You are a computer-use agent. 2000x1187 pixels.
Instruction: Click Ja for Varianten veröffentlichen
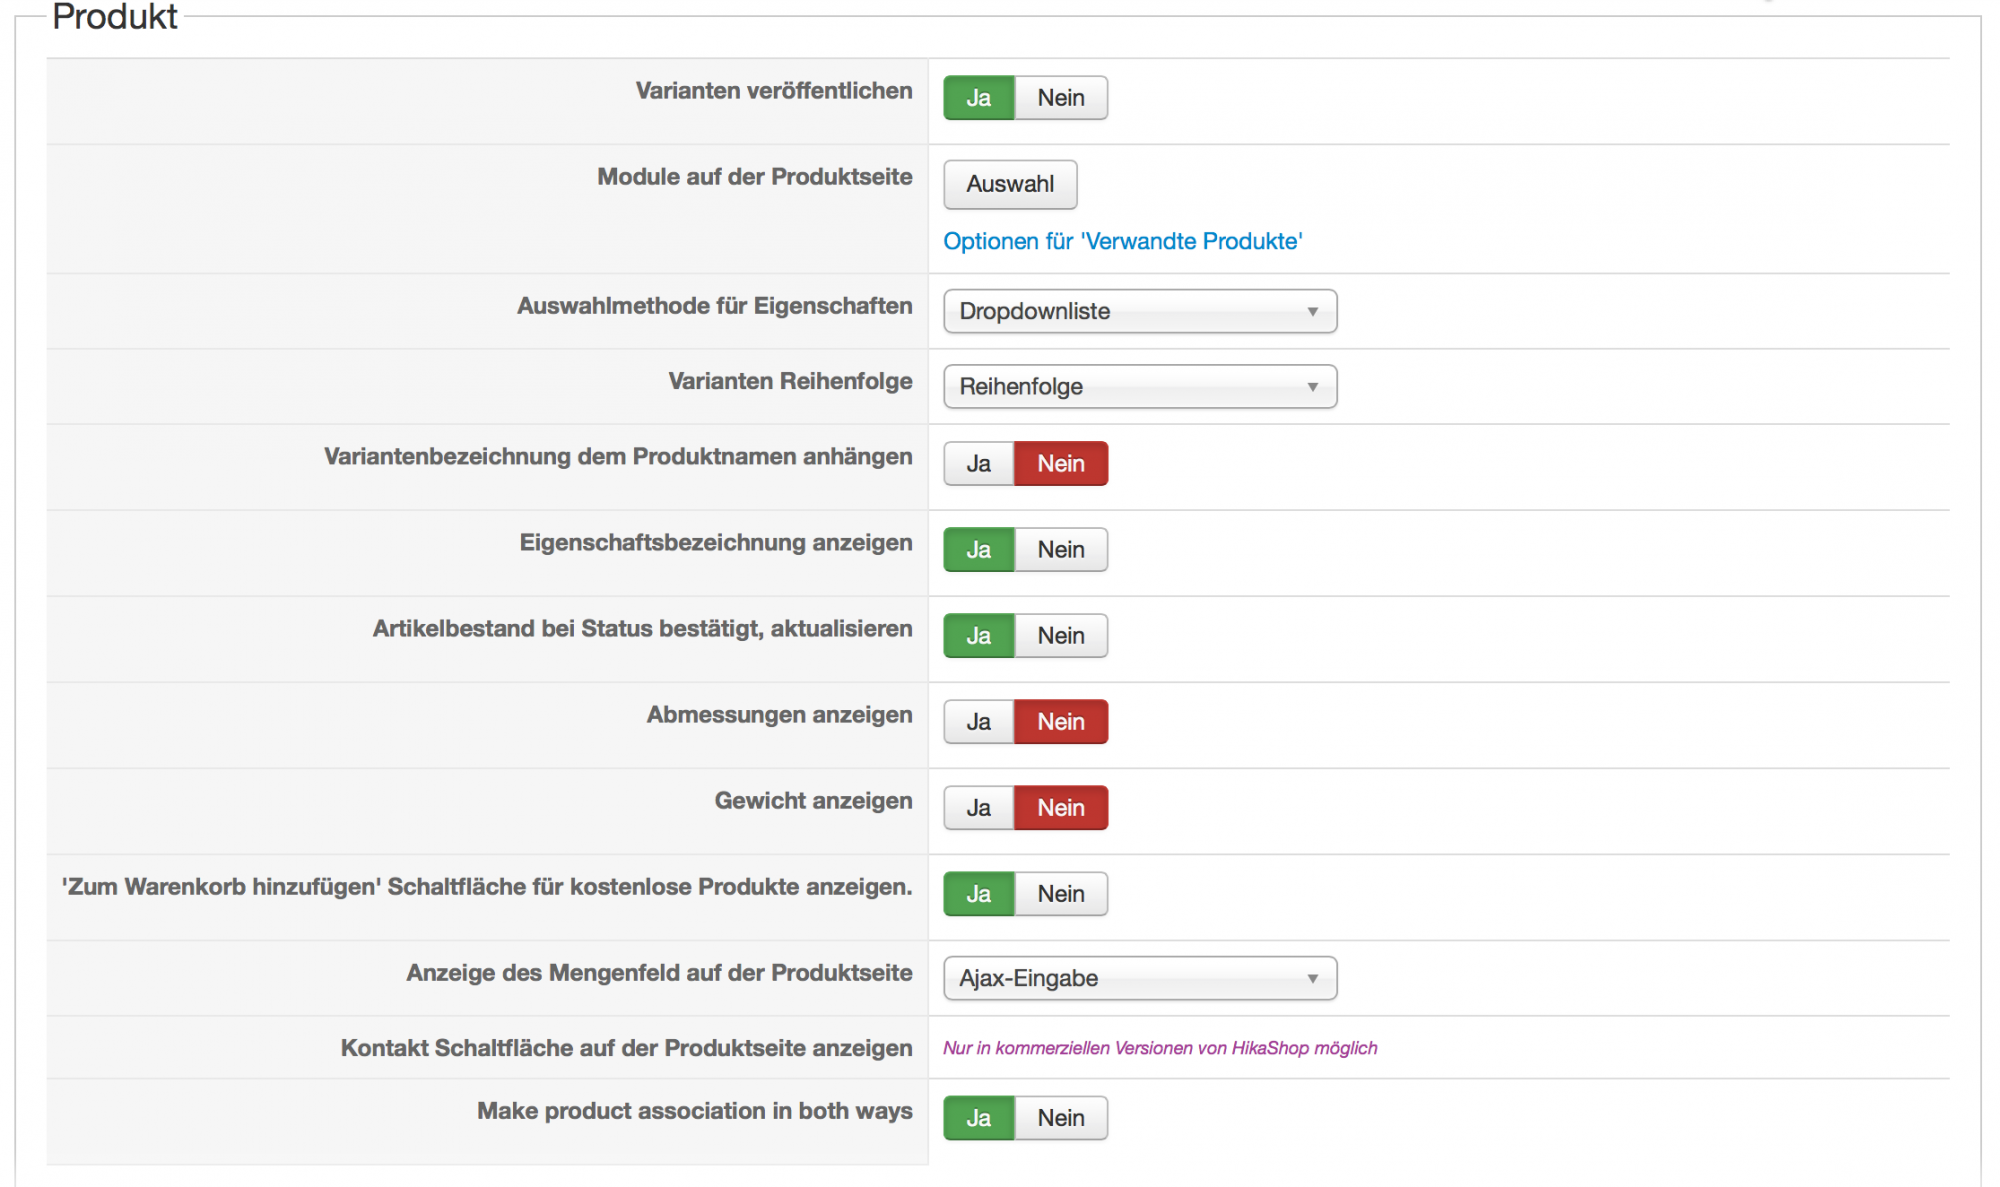tap(978, 98)
